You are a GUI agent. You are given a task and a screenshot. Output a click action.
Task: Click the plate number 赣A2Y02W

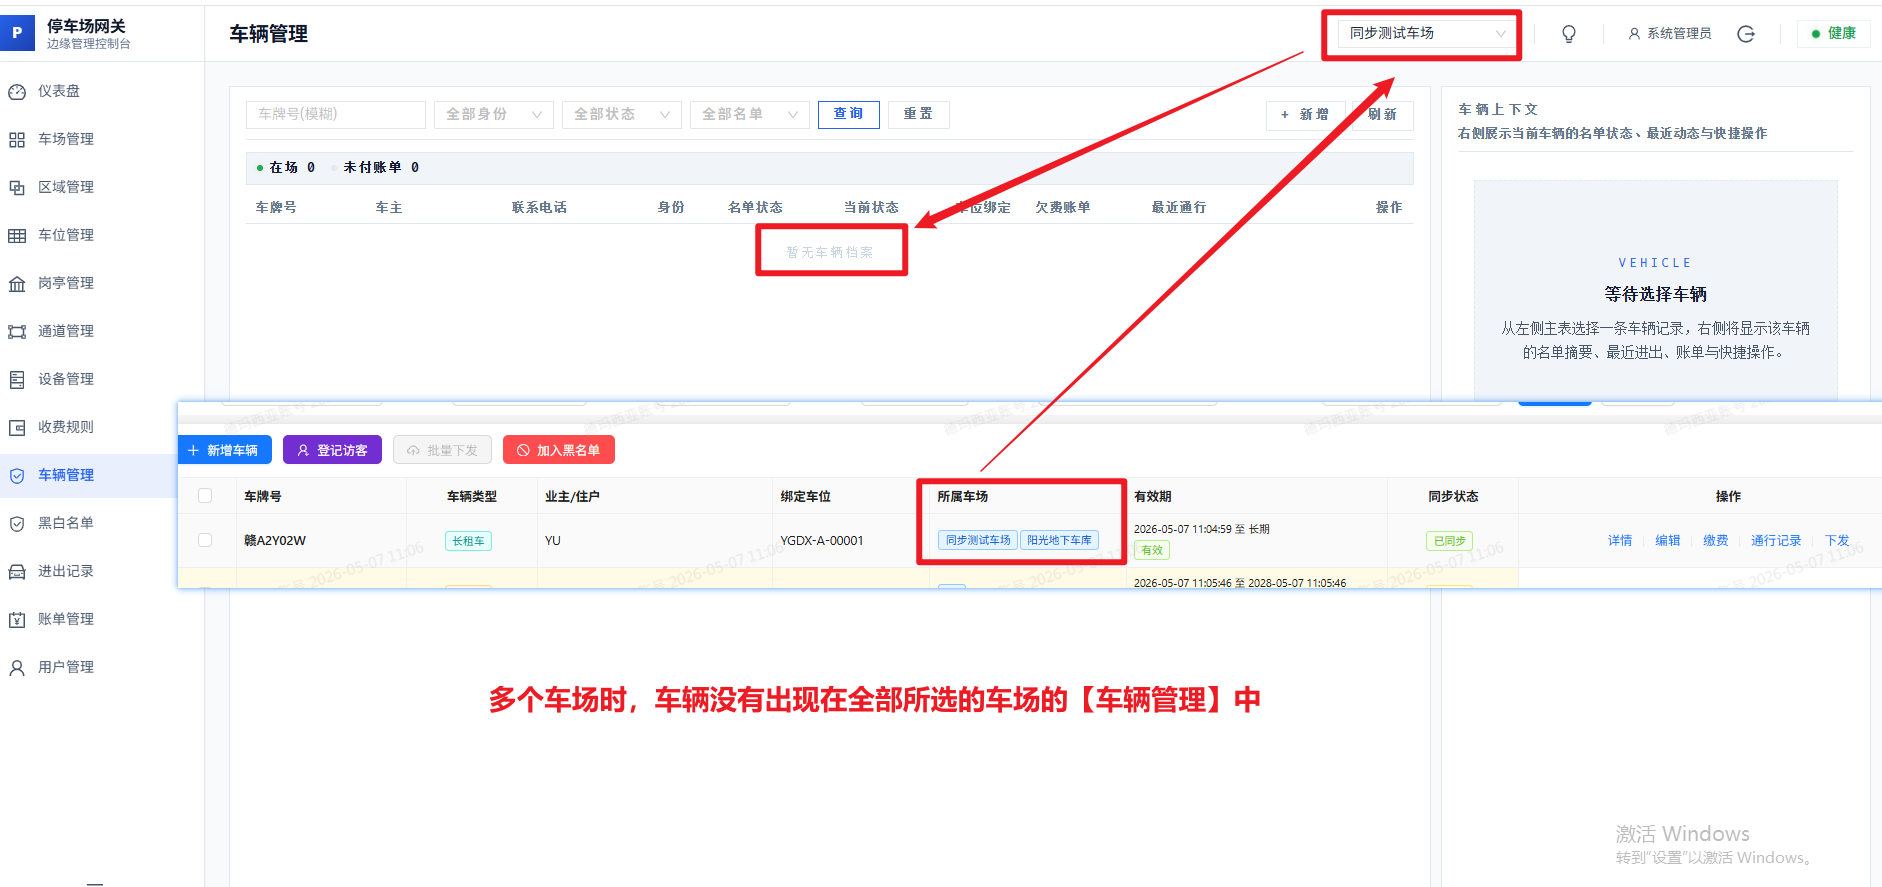[275, 540]
